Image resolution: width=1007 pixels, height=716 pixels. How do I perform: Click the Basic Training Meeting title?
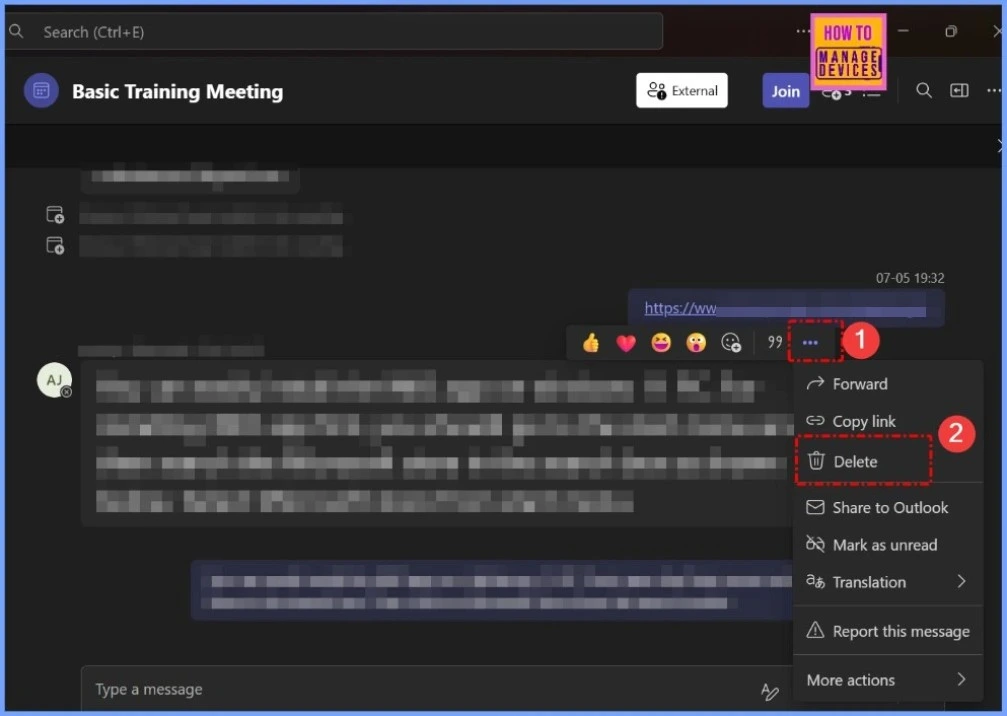point(177,91)
